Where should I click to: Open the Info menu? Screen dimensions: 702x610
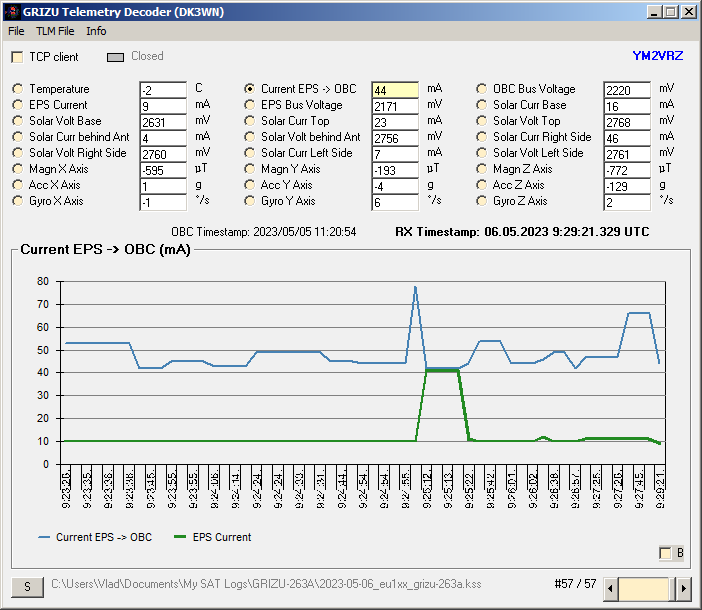pyautogui.click(x=96, y=31)
